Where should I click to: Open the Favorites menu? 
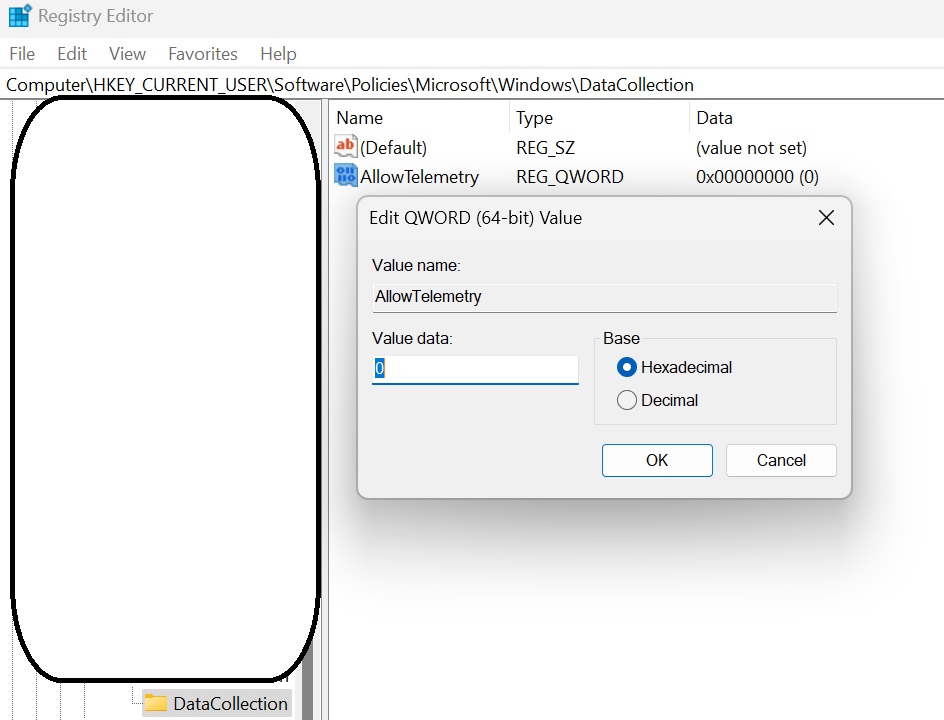coord(203,54)
